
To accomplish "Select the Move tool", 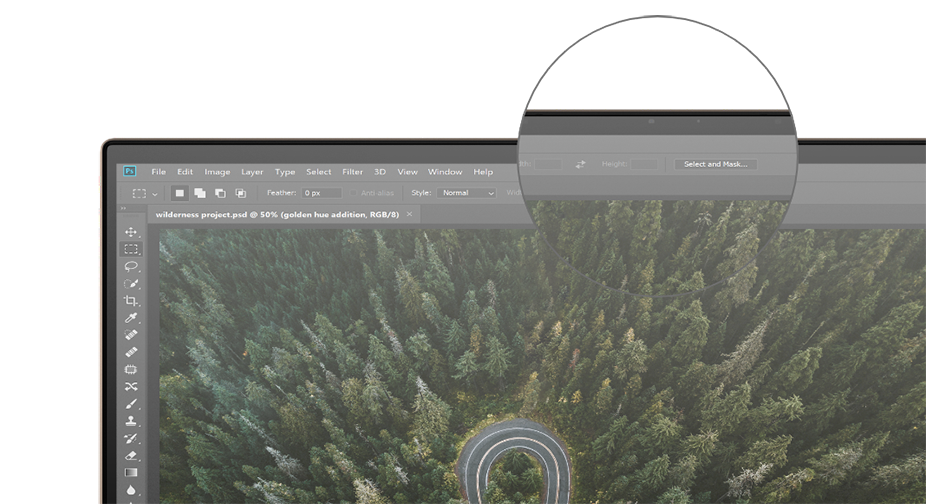I will point(131,232).
